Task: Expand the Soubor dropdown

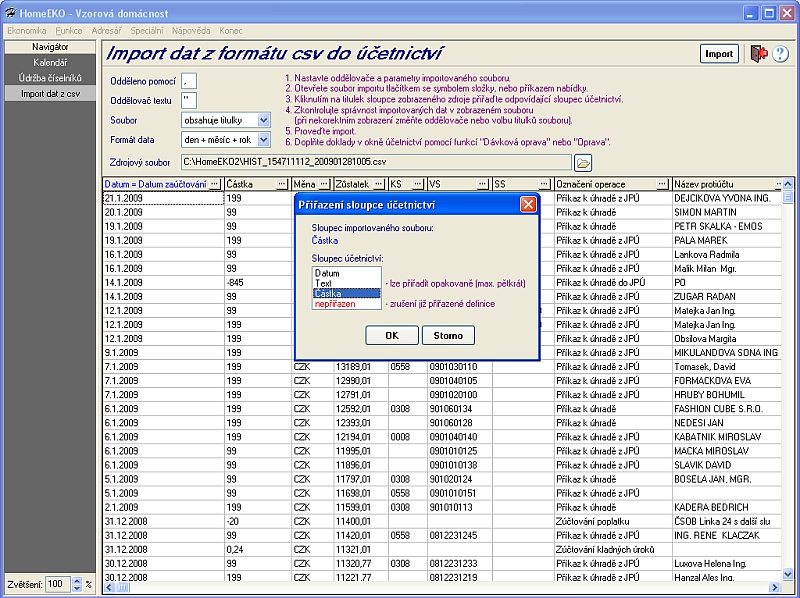Action: pyautogui.click(x=264, y=119)
